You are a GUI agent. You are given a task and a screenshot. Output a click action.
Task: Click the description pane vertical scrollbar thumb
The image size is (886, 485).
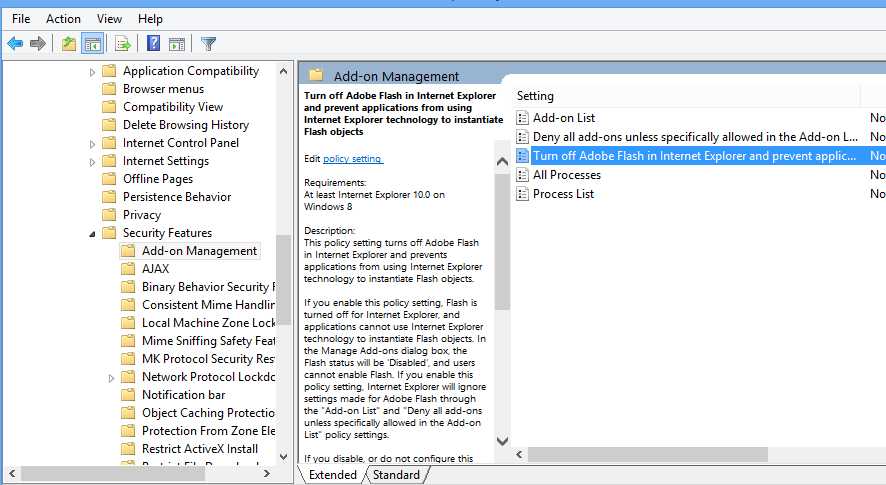(502, 241)
